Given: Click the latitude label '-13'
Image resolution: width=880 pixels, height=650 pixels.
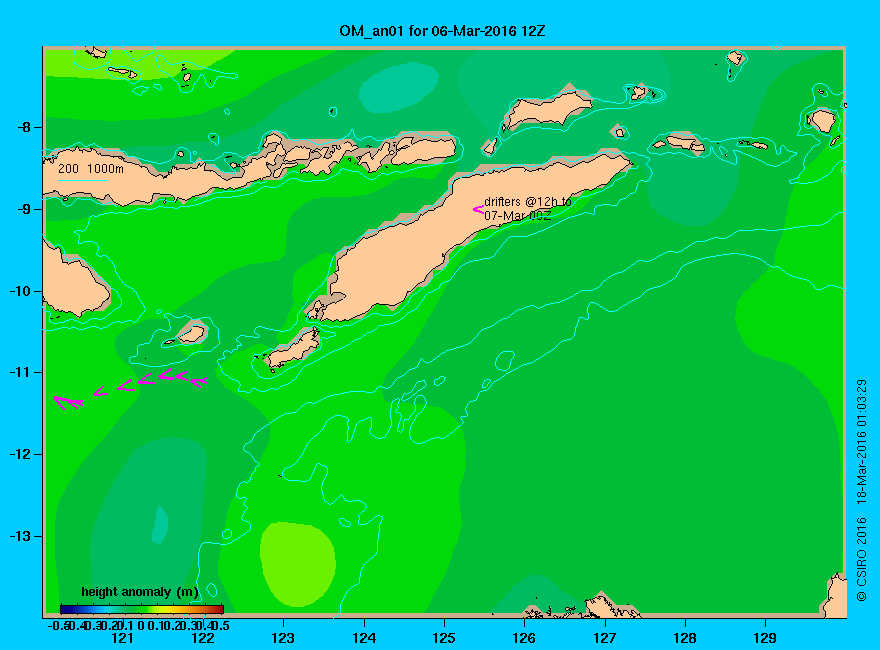Looking at the screenshot, I should [x=20, y=536].
